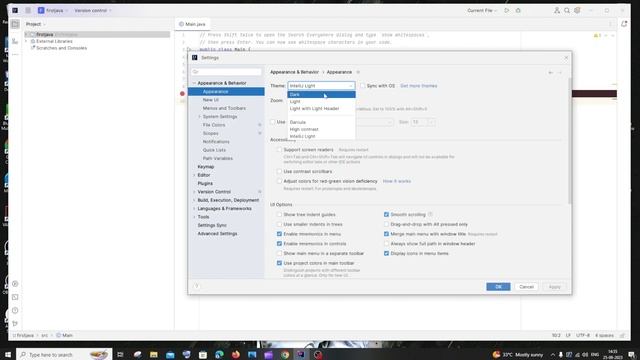Uncheck Smooth scrolling checkbox
Image resolution: width=640 pixels, height=360 pixels.
[386, 214]
